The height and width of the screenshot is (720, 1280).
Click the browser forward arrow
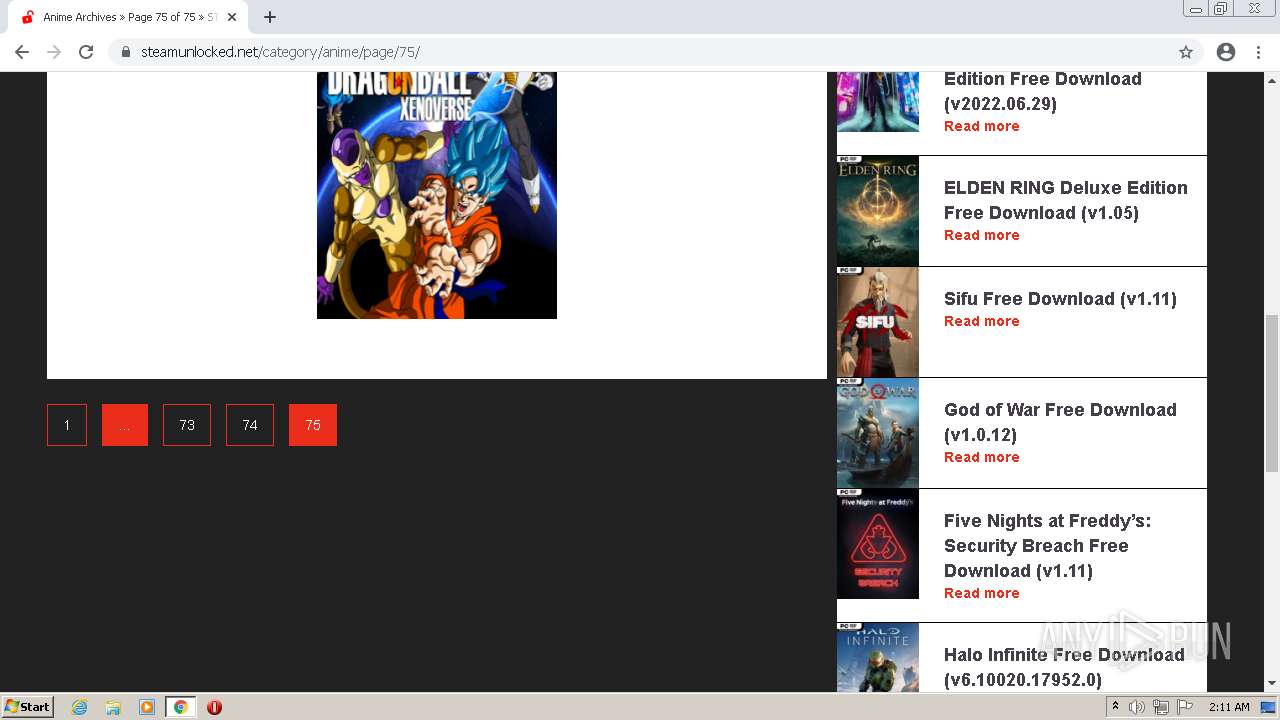tap(54, 52)
